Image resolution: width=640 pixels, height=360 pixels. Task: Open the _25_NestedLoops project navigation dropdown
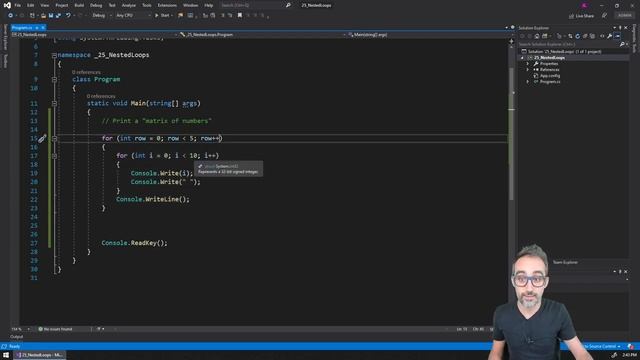(x=94, y=35)
